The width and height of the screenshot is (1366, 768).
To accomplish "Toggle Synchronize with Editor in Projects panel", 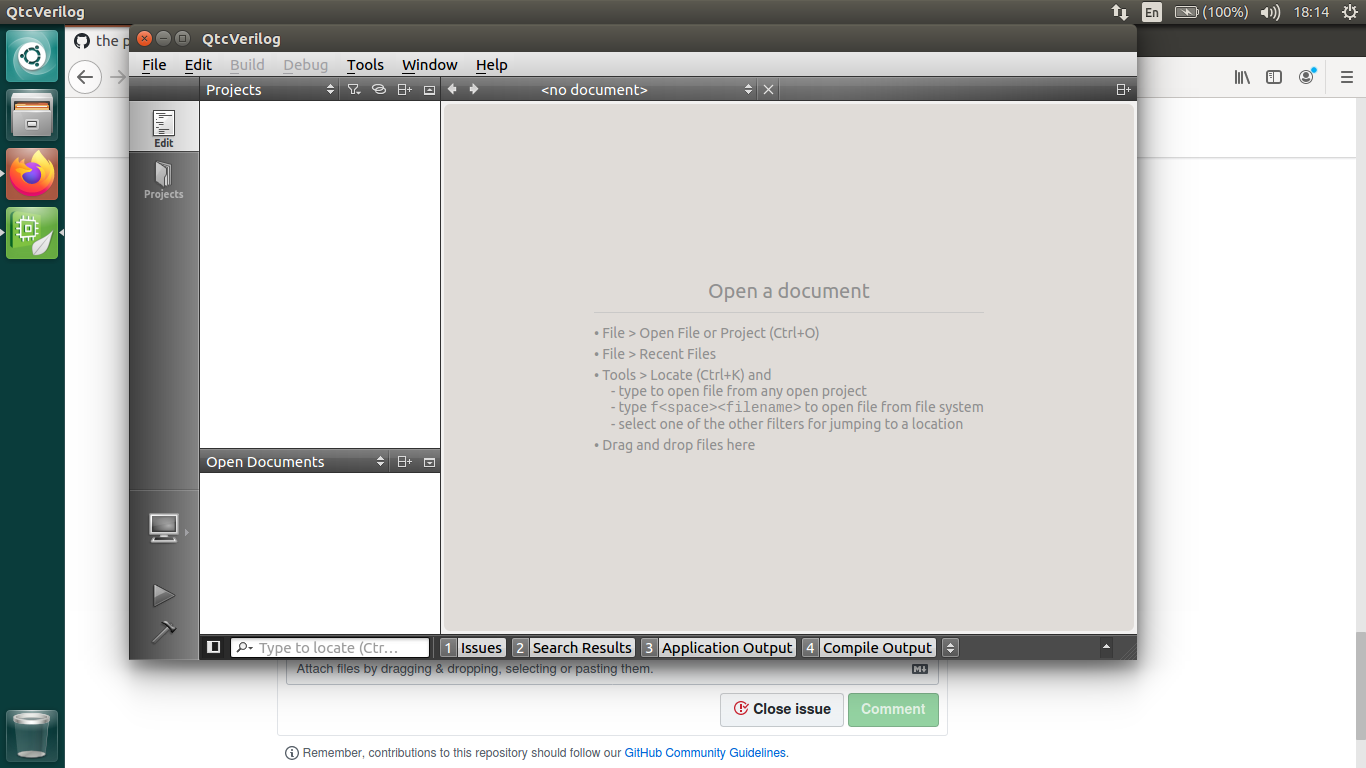I will pos(379,89).
